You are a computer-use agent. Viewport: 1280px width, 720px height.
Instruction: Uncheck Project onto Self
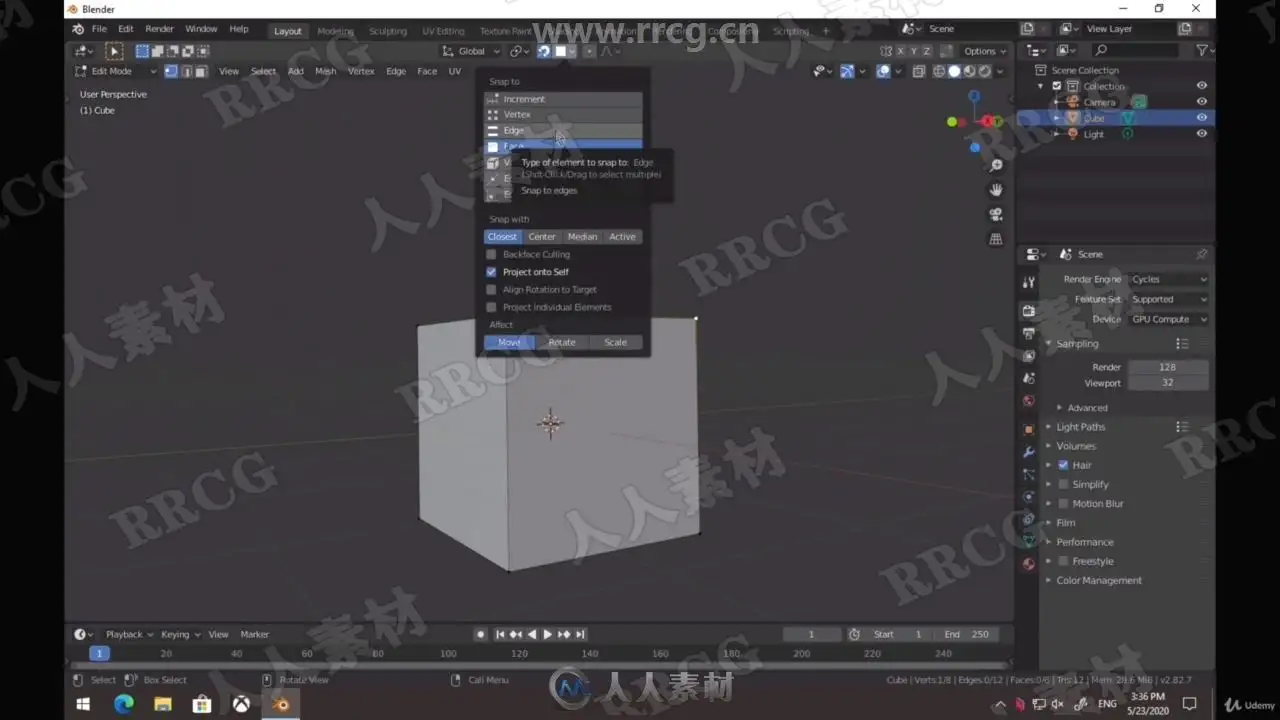point(491,272)
